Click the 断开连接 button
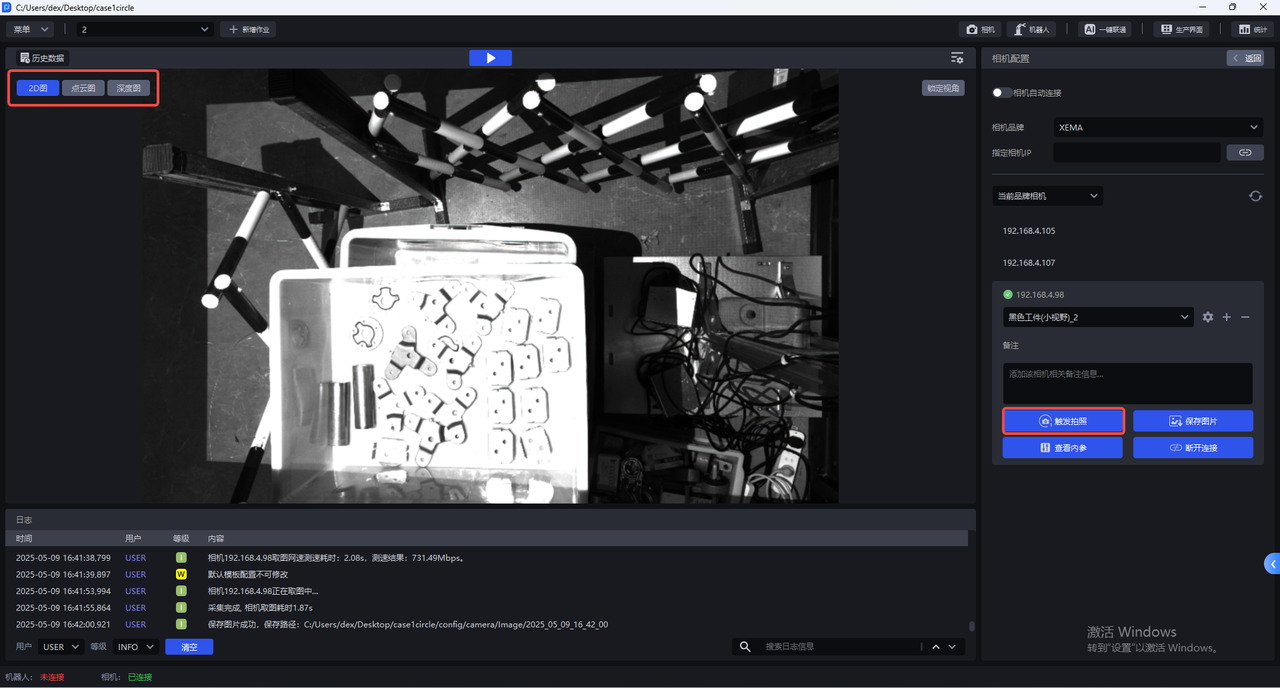The image size is (1280, 688). (1192, 448)
